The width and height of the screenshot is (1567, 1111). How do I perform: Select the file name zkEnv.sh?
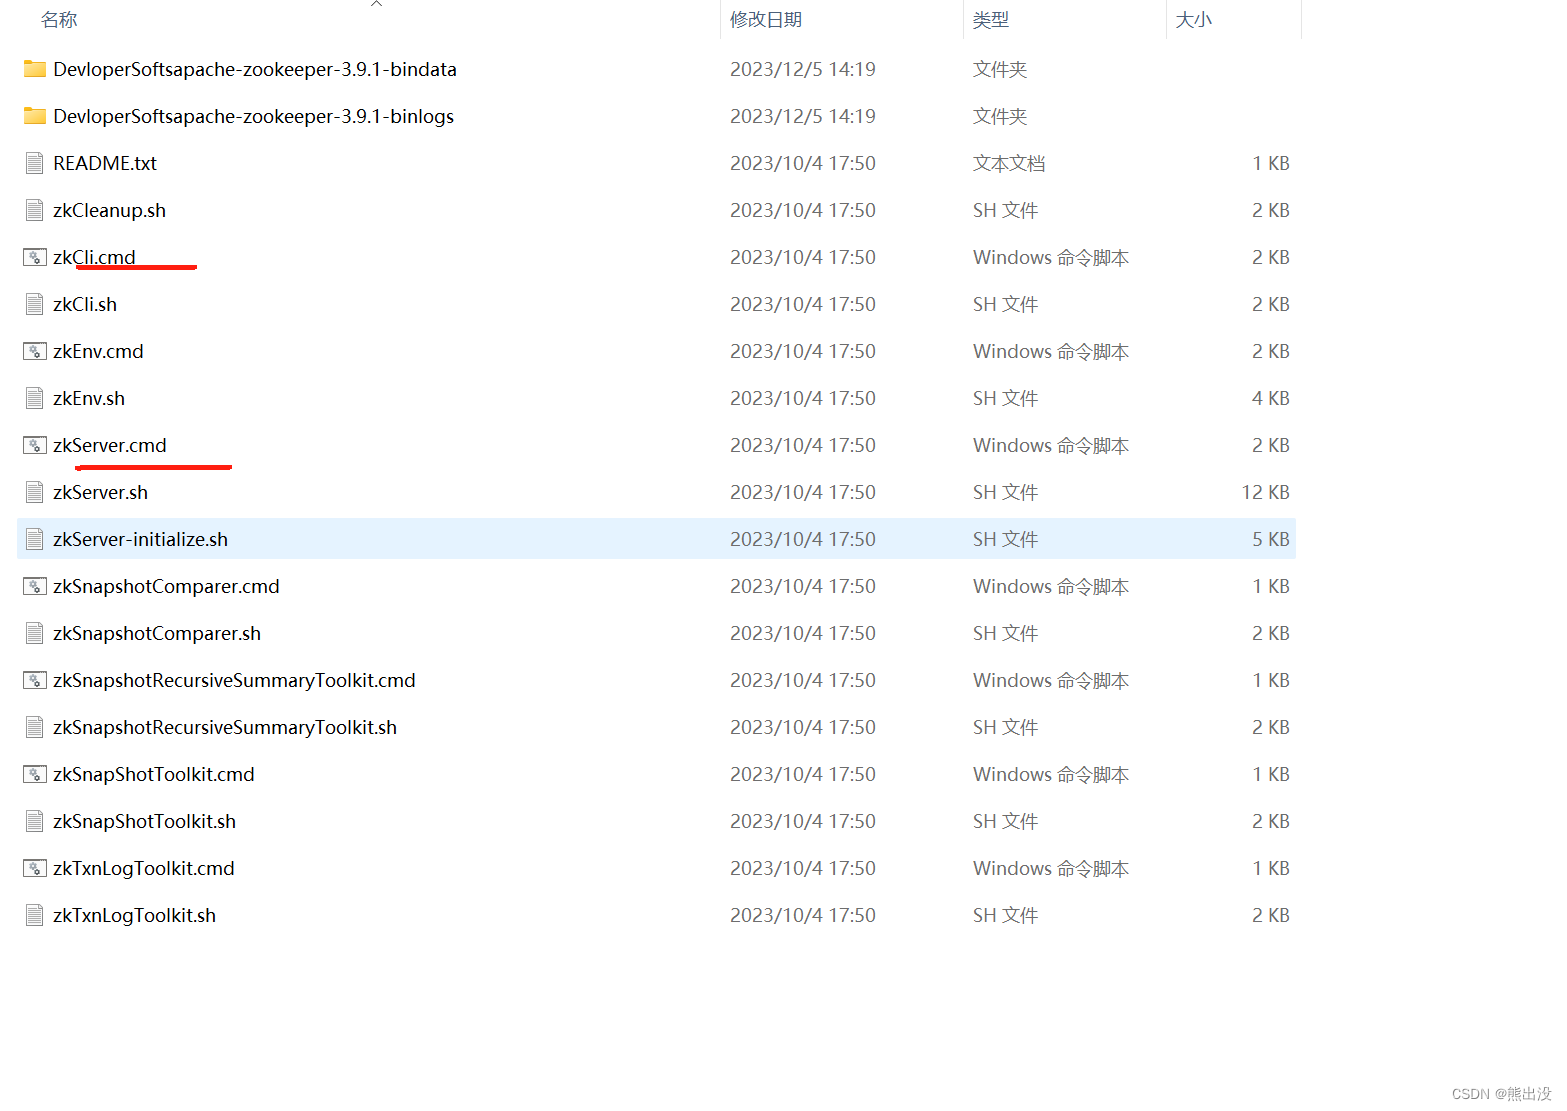(x=89, y=398)
